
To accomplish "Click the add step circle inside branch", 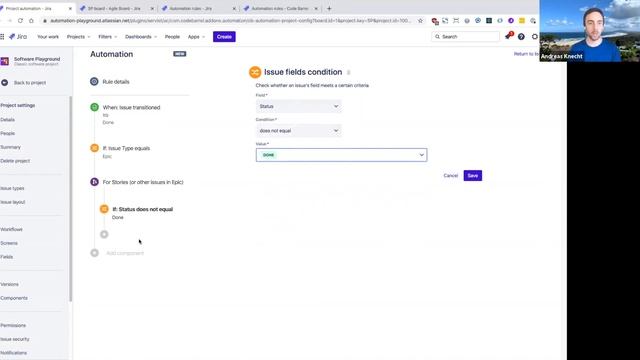I will click(104, 234).
